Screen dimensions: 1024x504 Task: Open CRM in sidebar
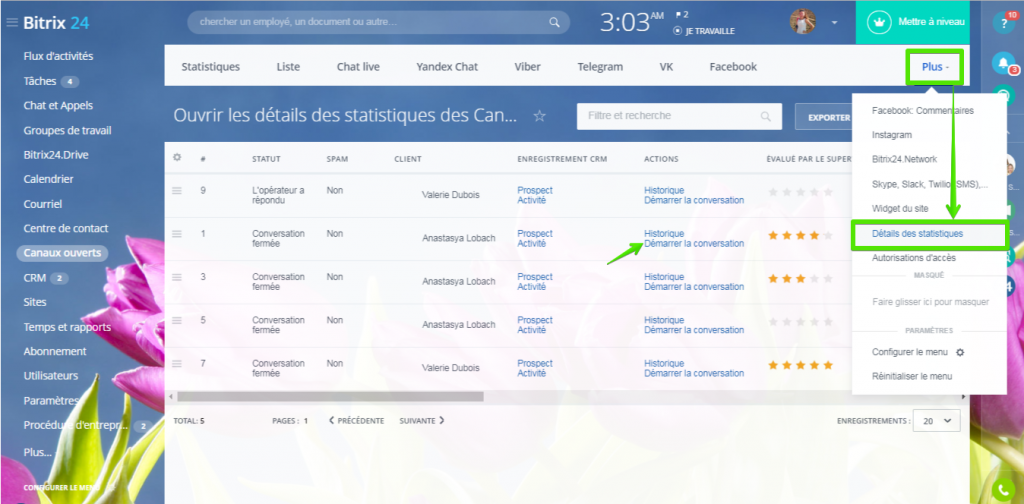[x=35, y=277]
